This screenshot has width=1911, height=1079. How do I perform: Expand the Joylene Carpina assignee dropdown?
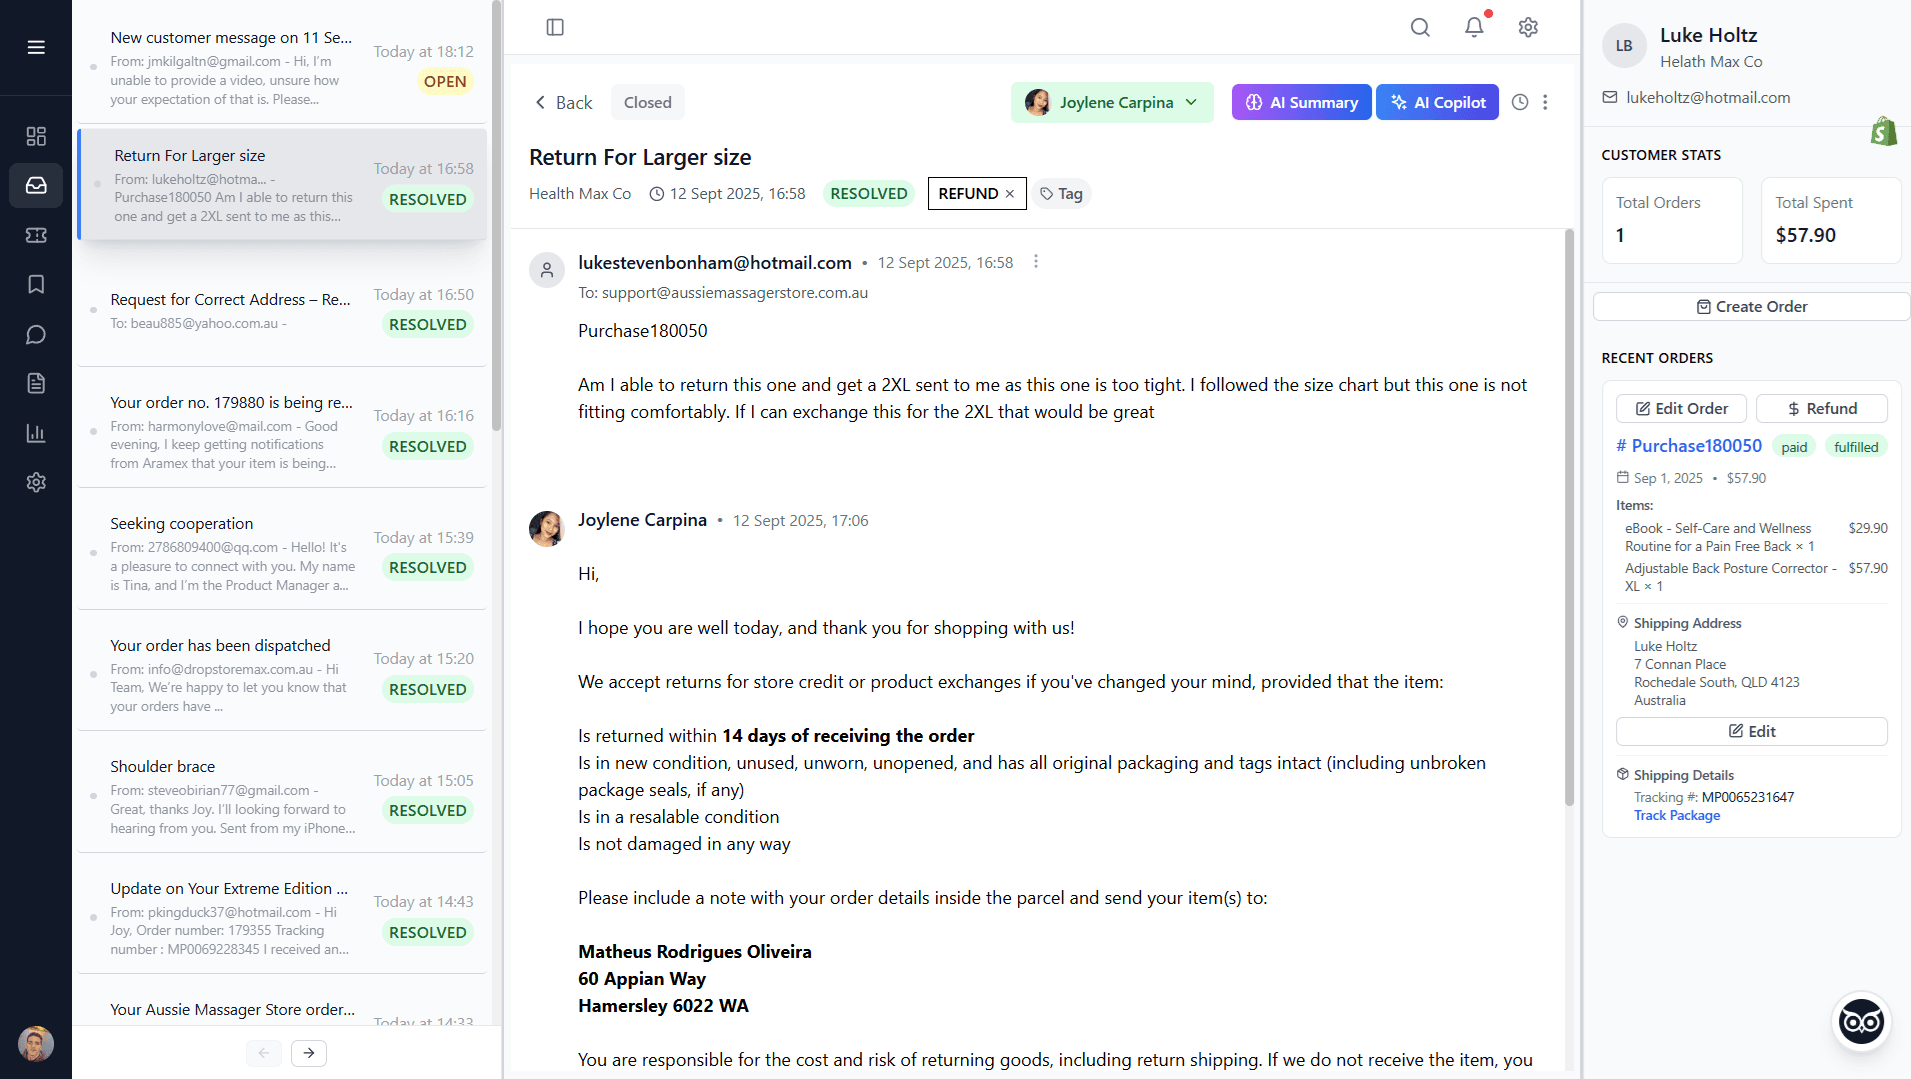coord(1112,102)
